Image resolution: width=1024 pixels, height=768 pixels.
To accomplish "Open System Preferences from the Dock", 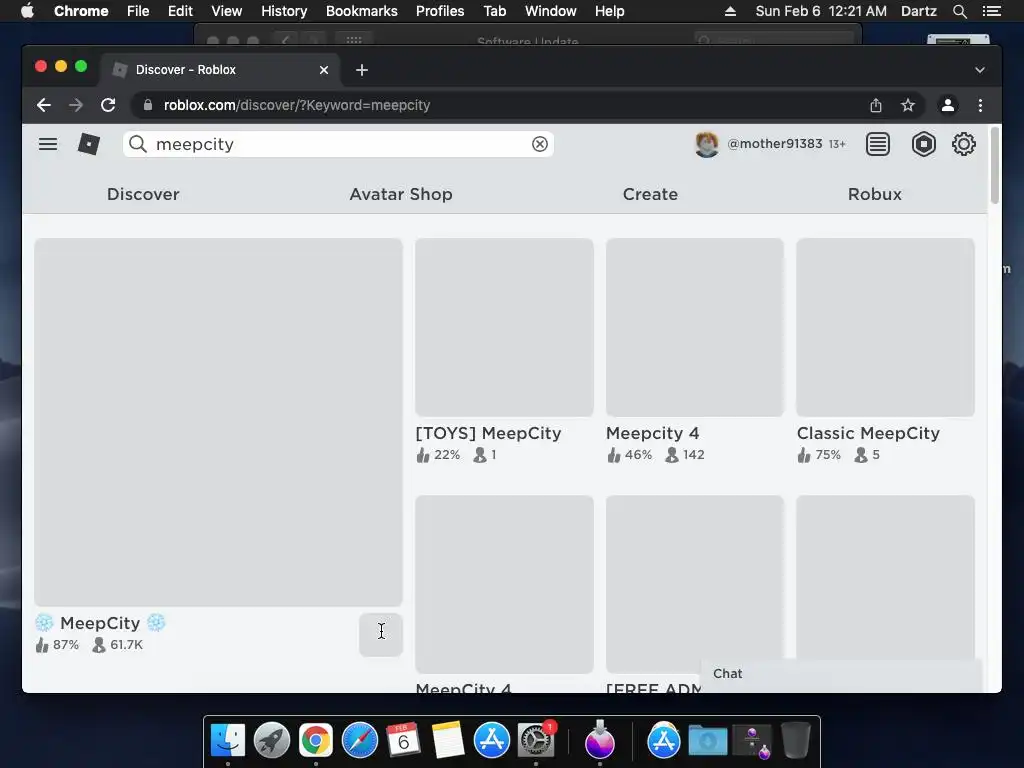I will [536, 741].
